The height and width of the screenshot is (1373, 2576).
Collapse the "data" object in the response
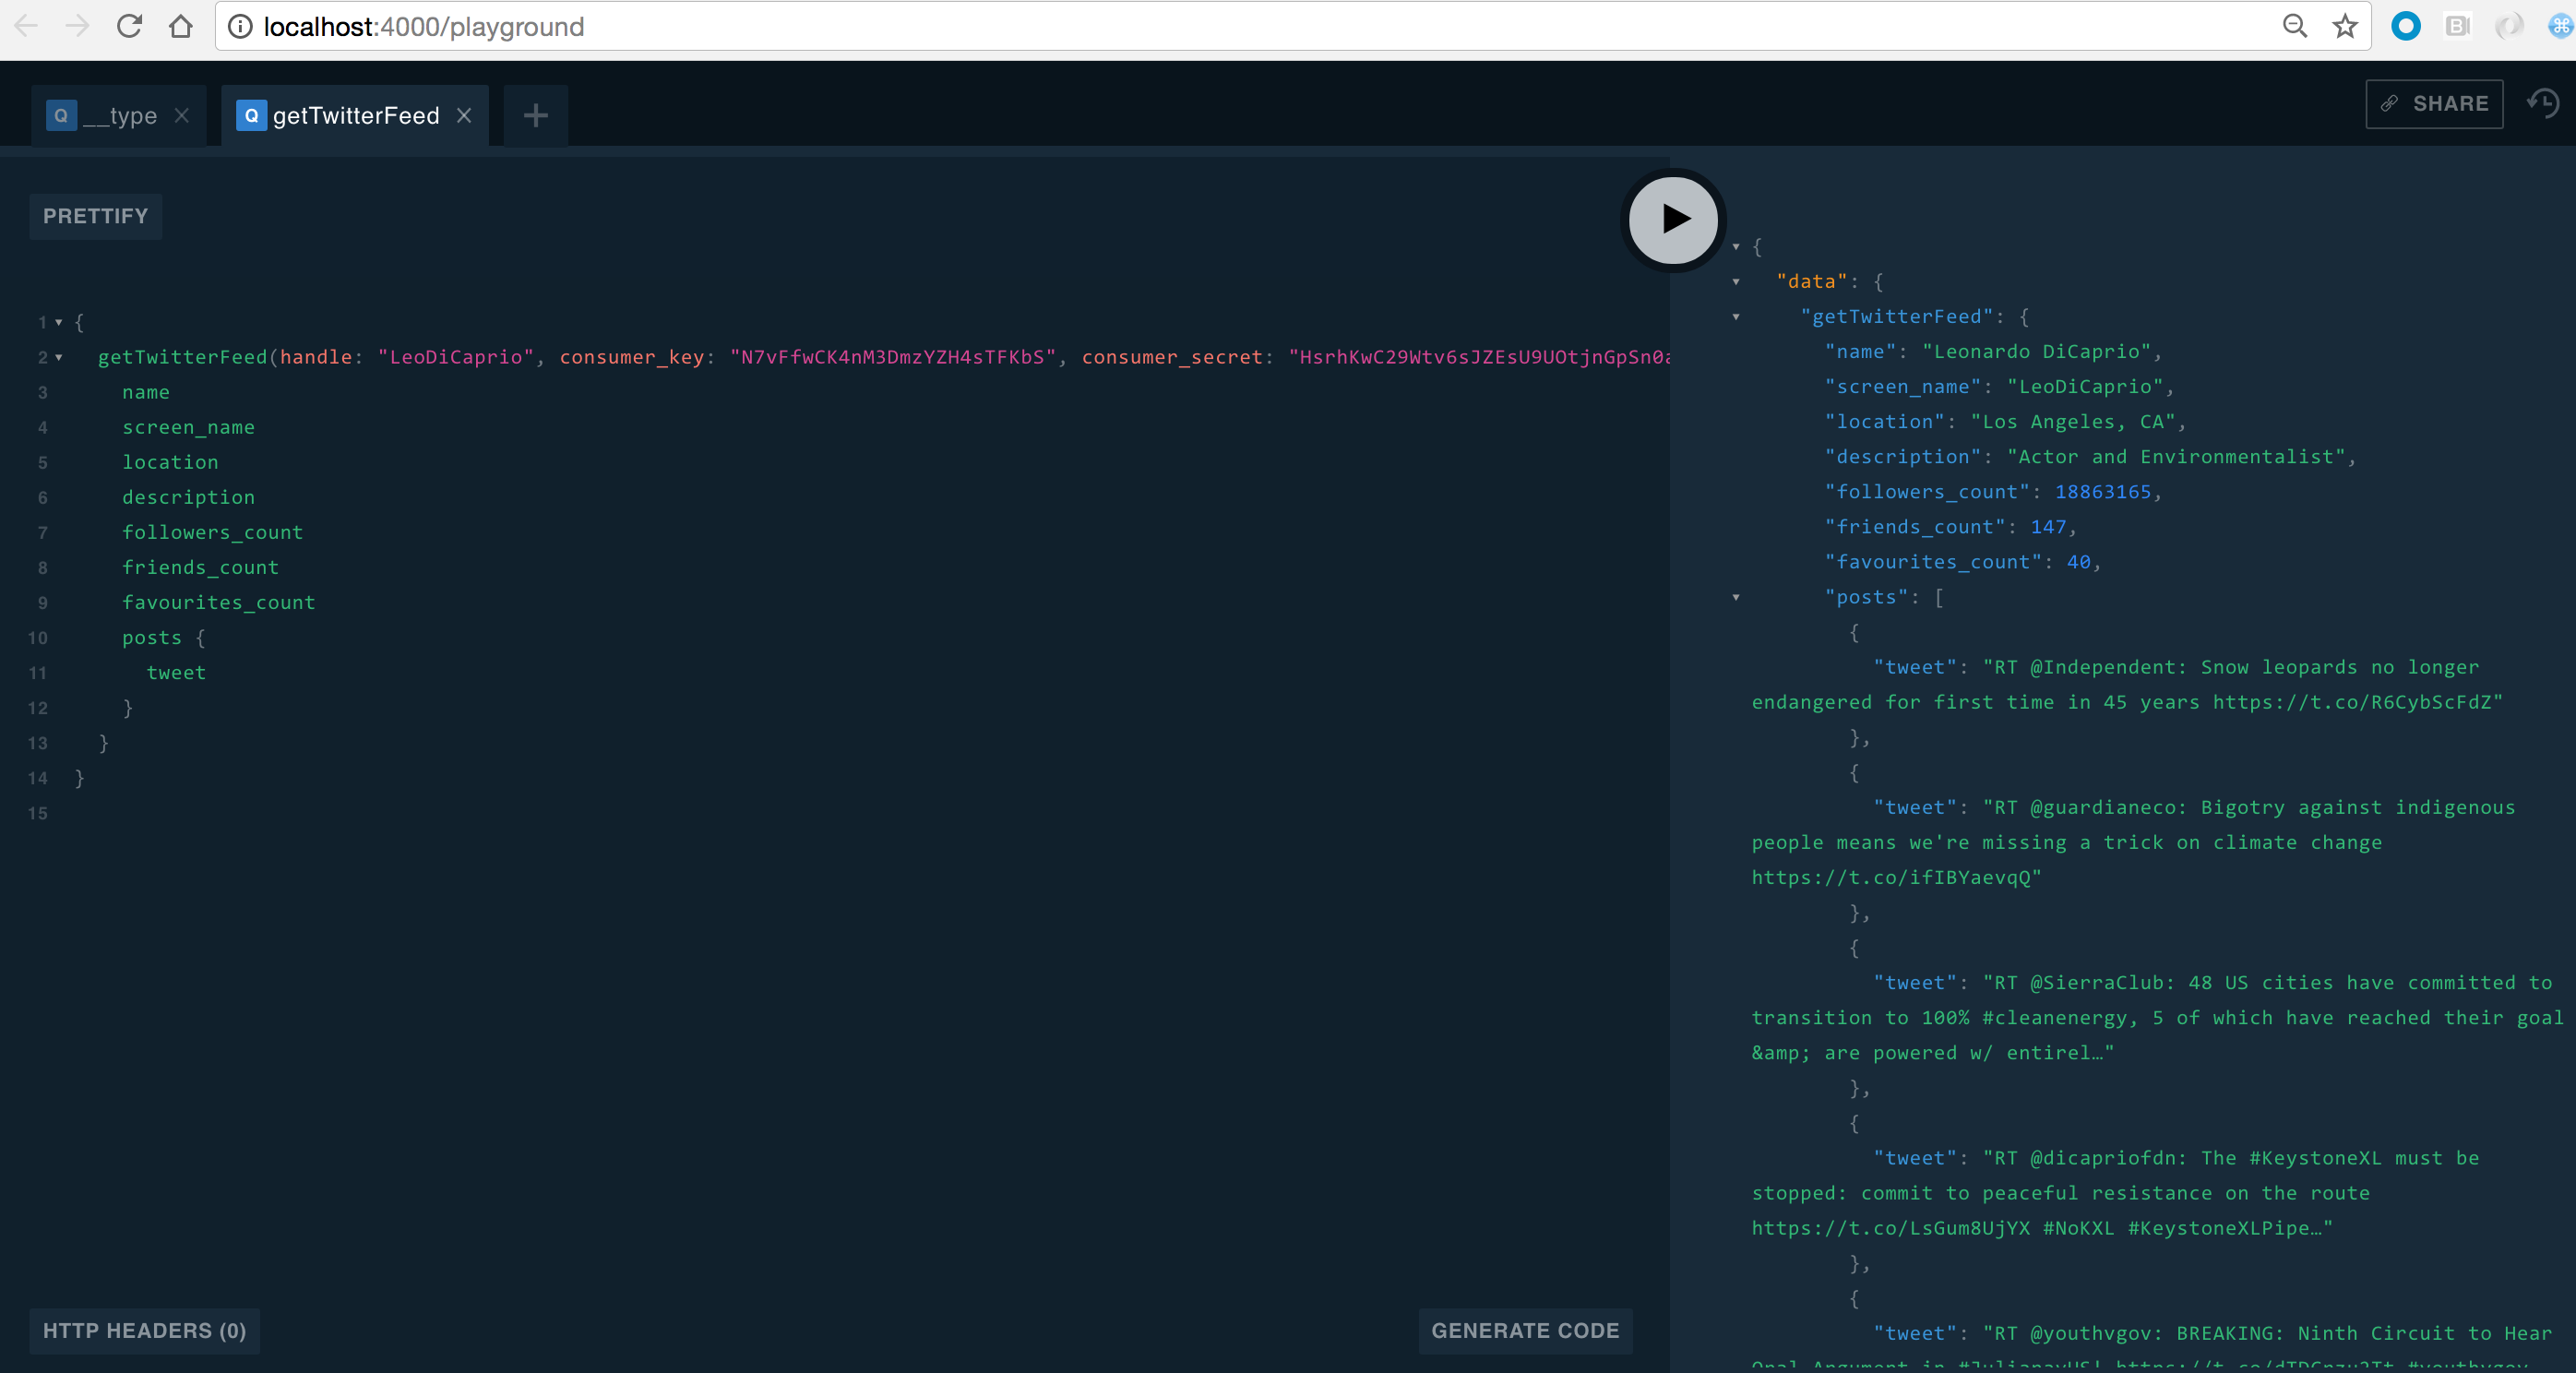pyautogui.click(x=1737, y=281)
